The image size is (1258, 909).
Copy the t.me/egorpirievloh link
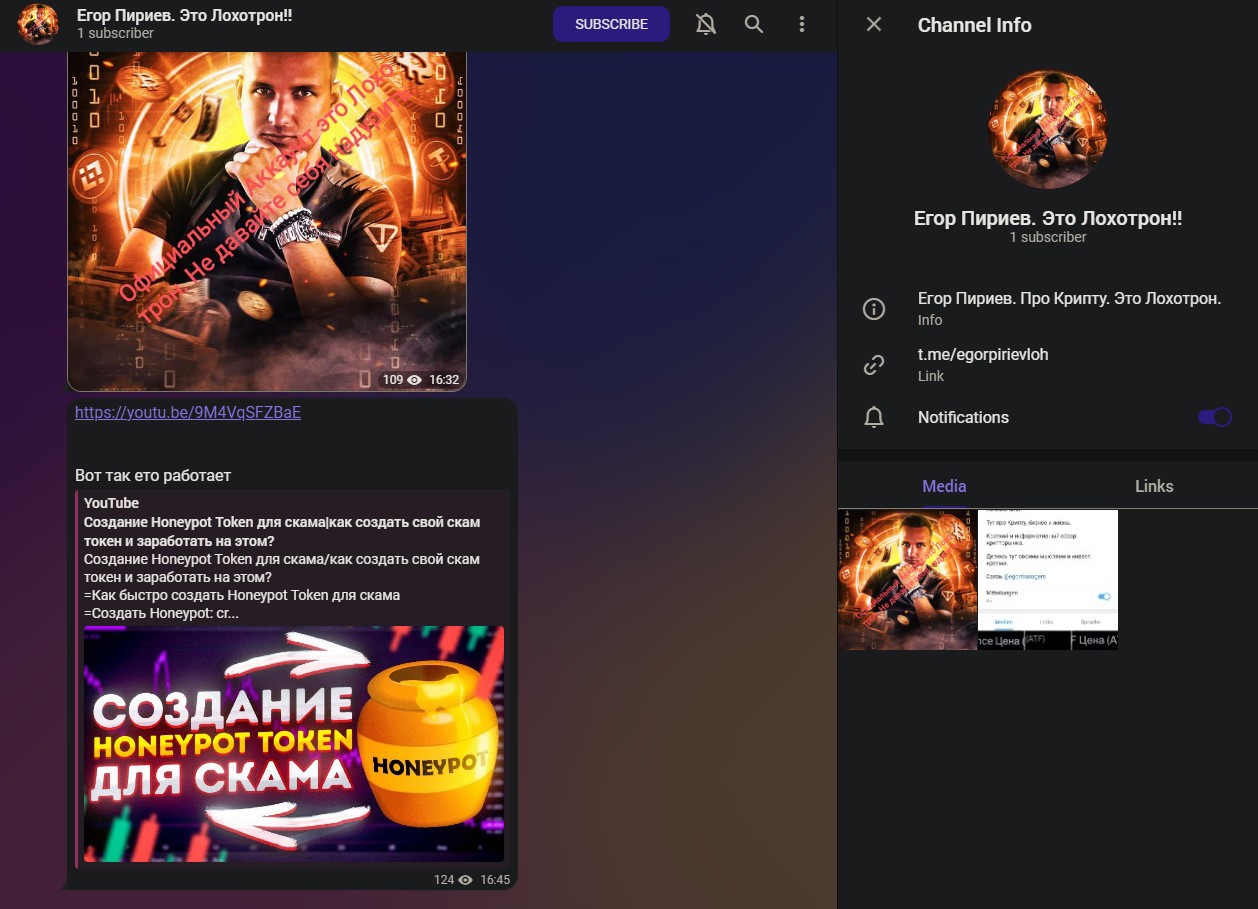983,354
